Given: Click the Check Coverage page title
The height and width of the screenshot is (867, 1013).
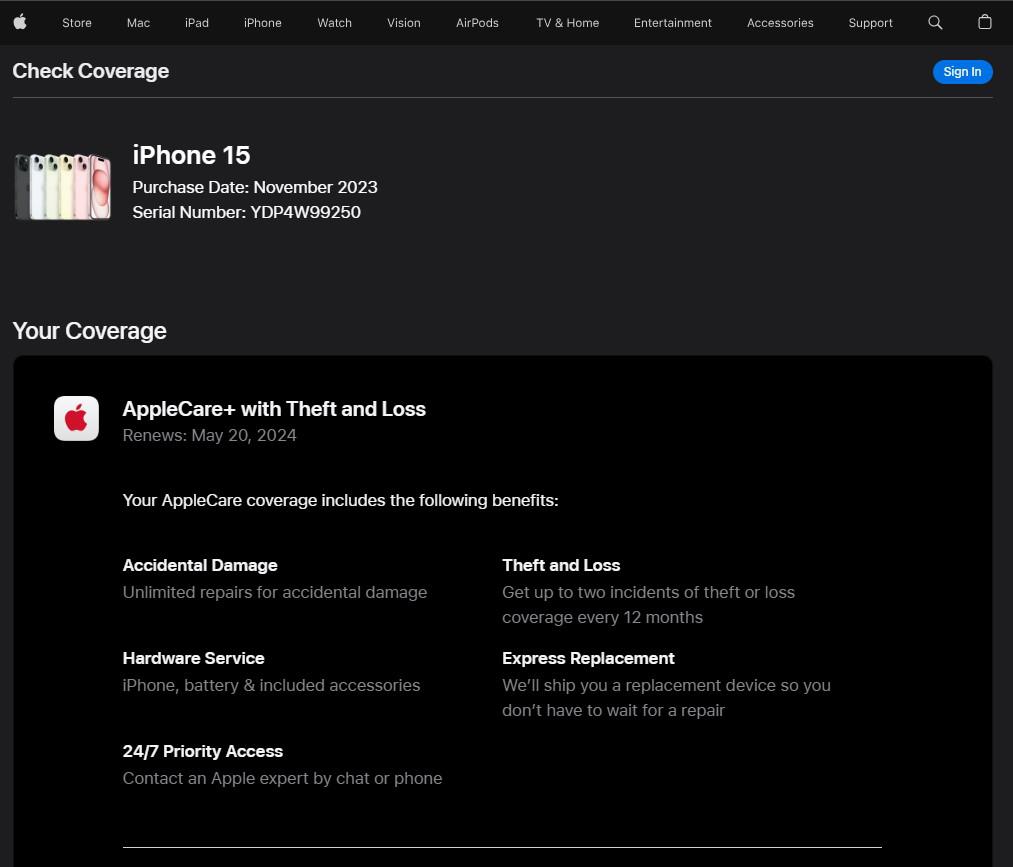Looking at the screenshot, I should coord(90,71).
